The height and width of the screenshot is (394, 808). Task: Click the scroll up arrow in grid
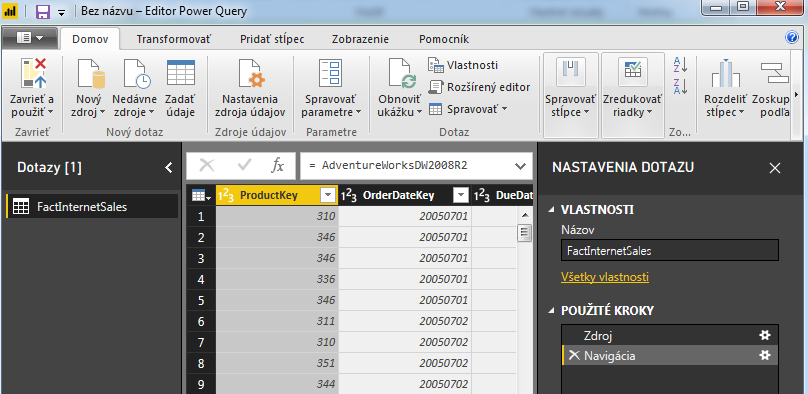525,215
